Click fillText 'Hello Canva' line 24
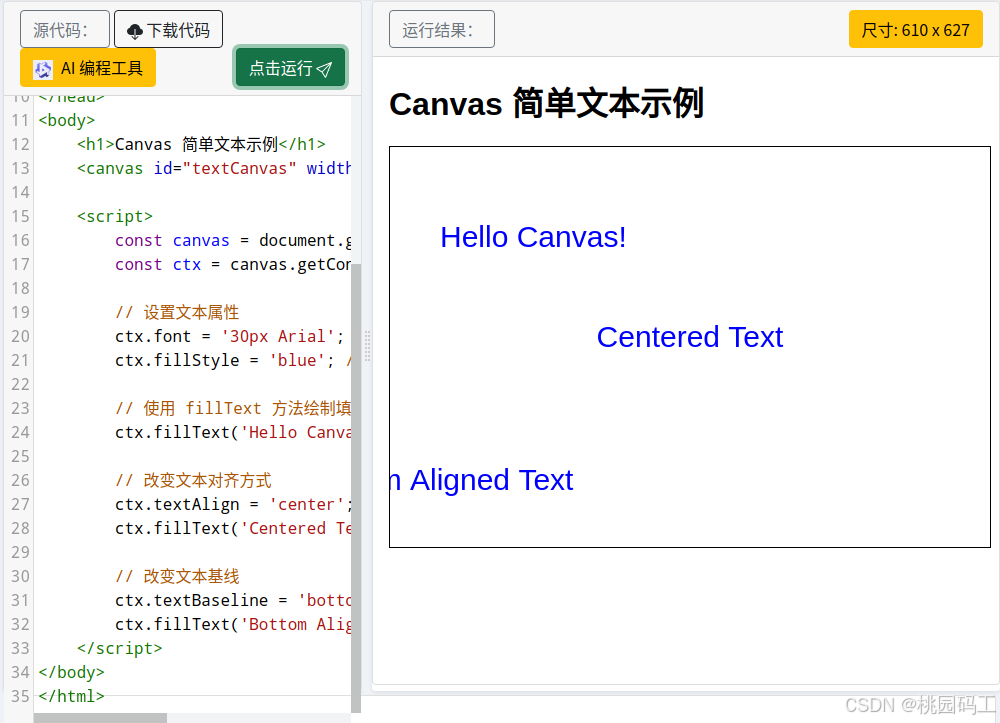 coord(233,432)
